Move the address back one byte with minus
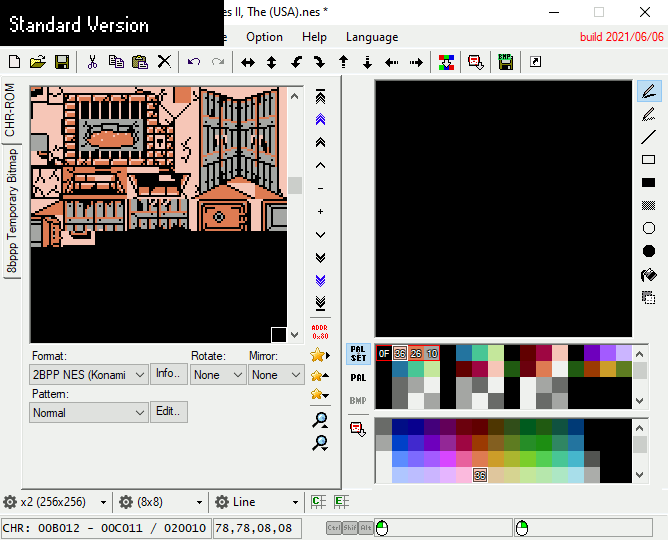Screen dimensions: 668x540 pos(320,188)
